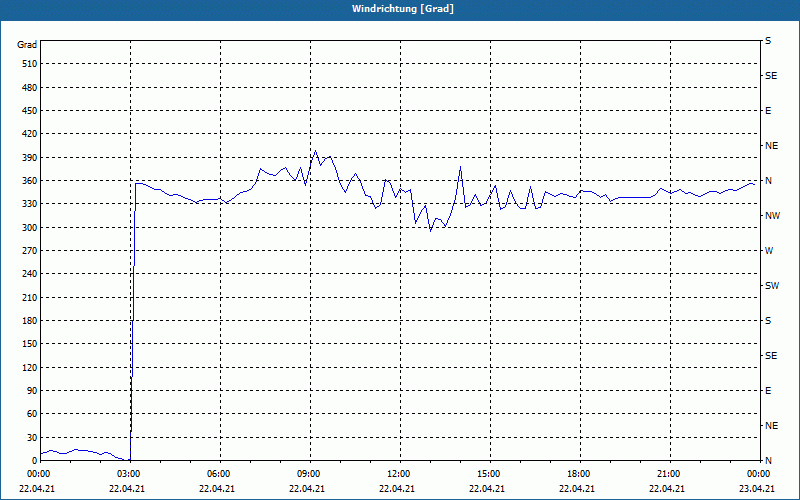Select the 330 y-axis value

[x=30, y=204]
